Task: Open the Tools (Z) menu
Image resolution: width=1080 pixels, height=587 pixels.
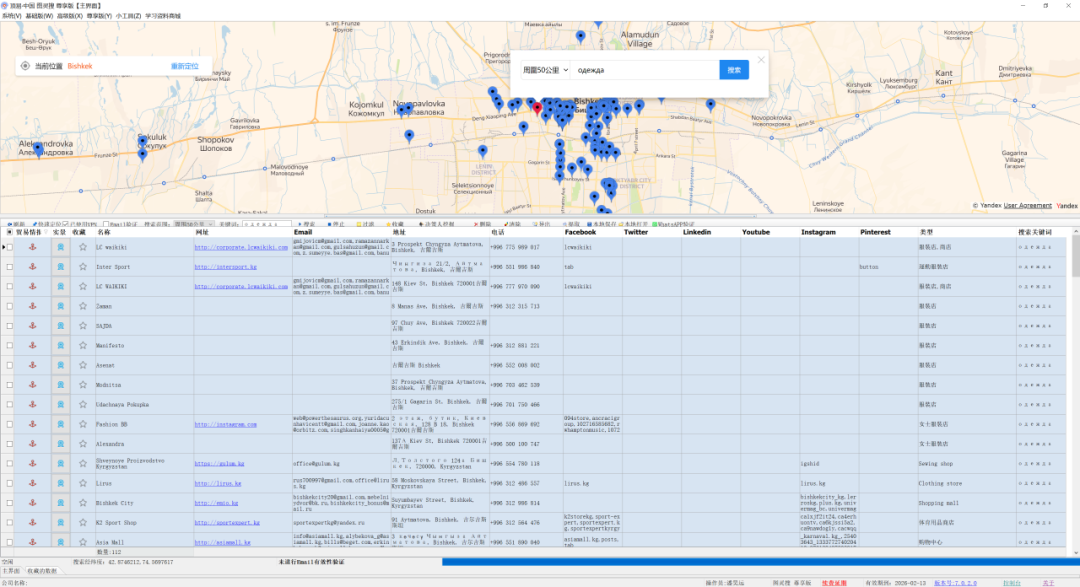Action: [129, 16]
